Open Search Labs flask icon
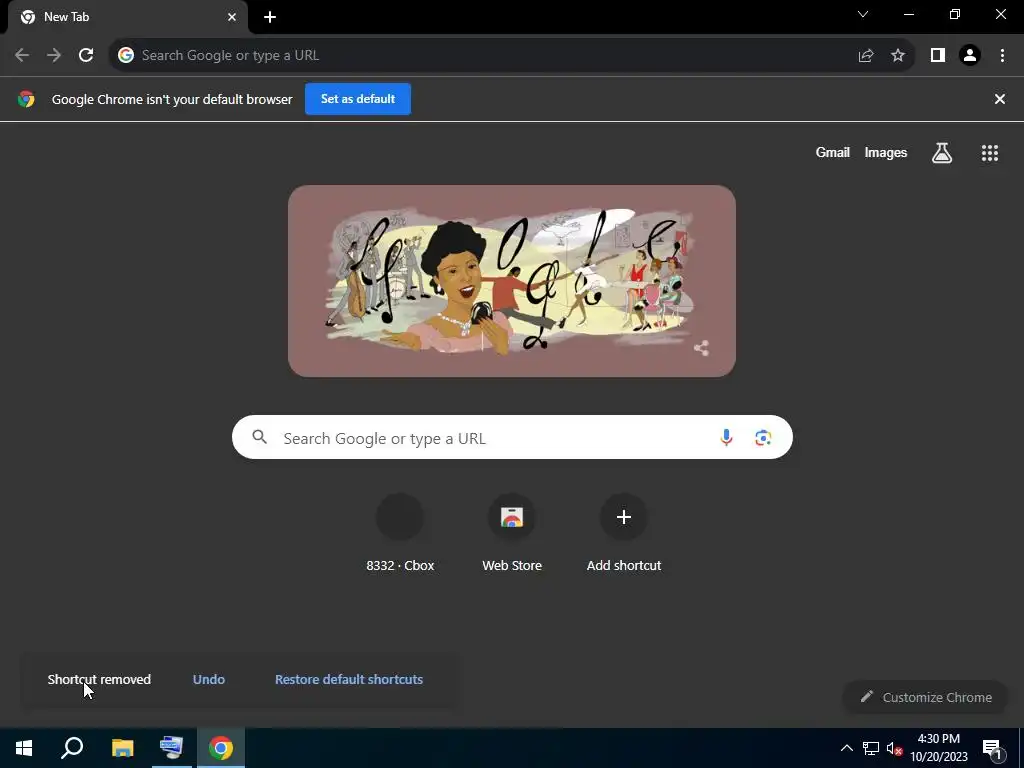 (x=942, y=153)
